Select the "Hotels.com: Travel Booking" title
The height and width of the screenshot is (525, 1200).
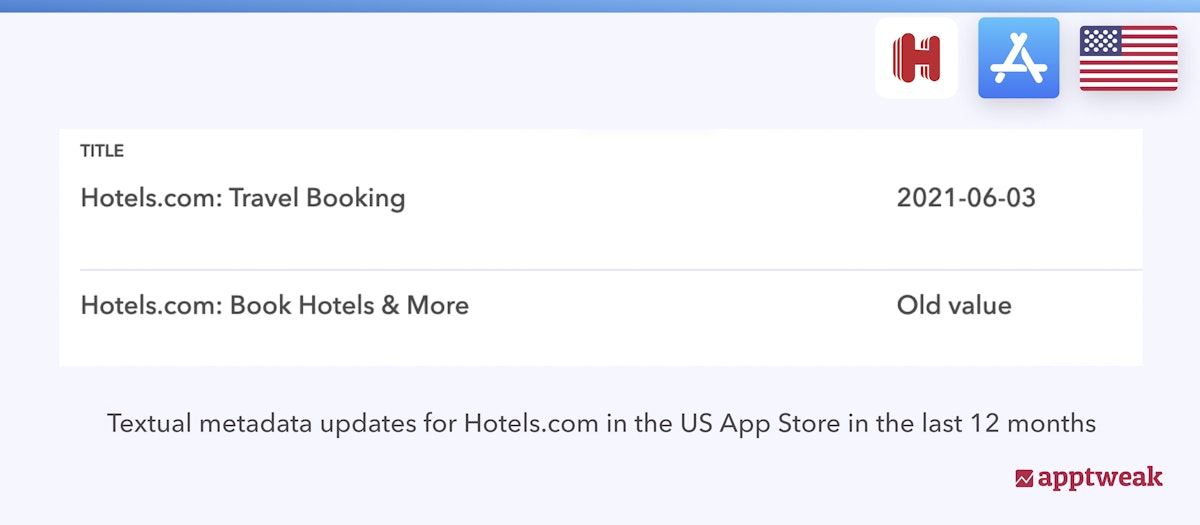[x=242, y=198]
